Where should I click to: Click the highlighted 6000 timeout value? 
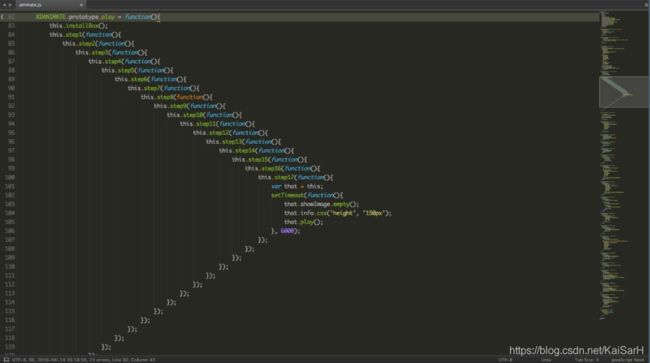click(x=287, y=231)
